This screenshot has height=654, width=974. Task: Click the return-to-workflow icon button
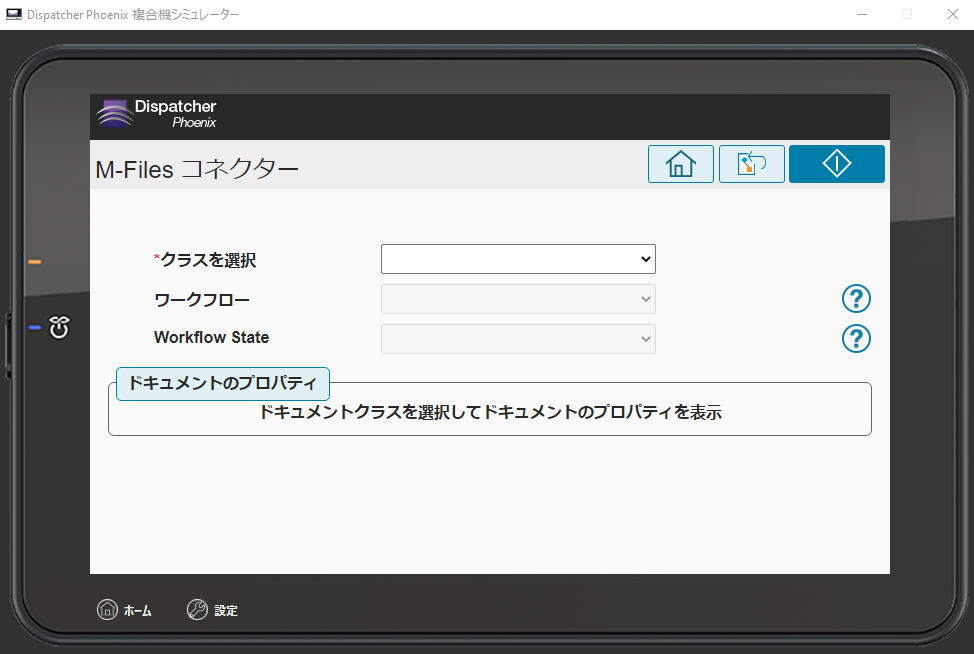[752, 164]
